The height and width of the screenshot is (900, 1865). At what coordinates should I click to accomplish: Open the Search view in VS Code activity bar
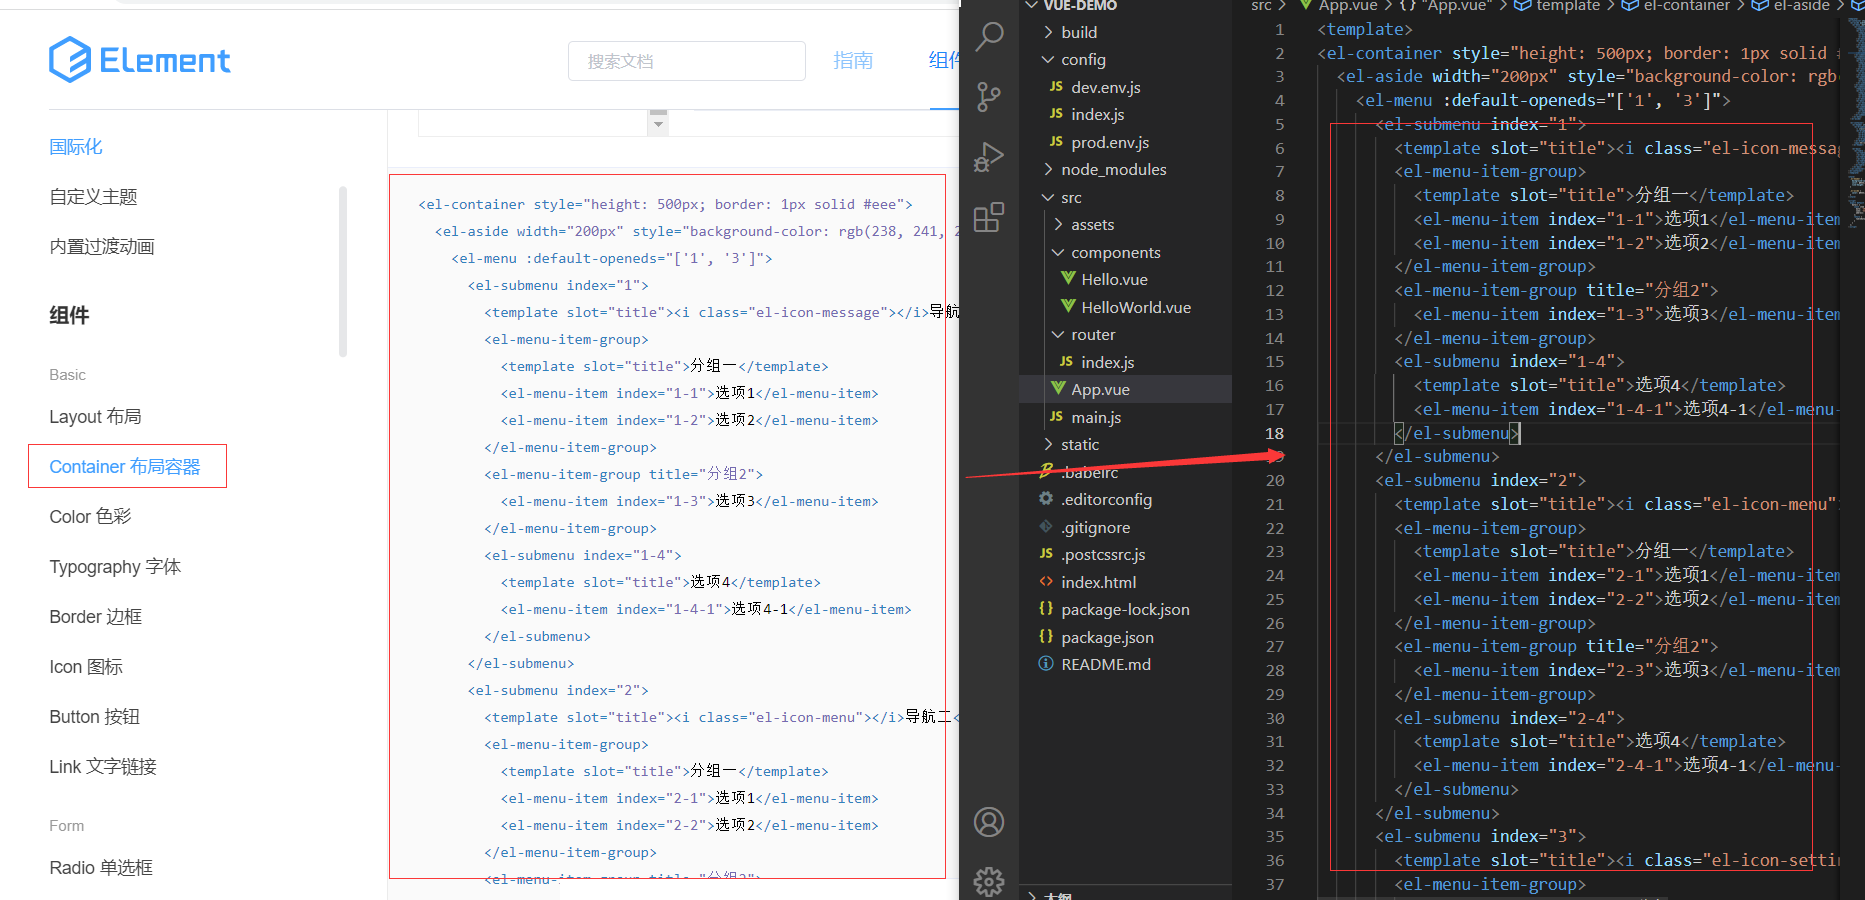tap(989, 37)
